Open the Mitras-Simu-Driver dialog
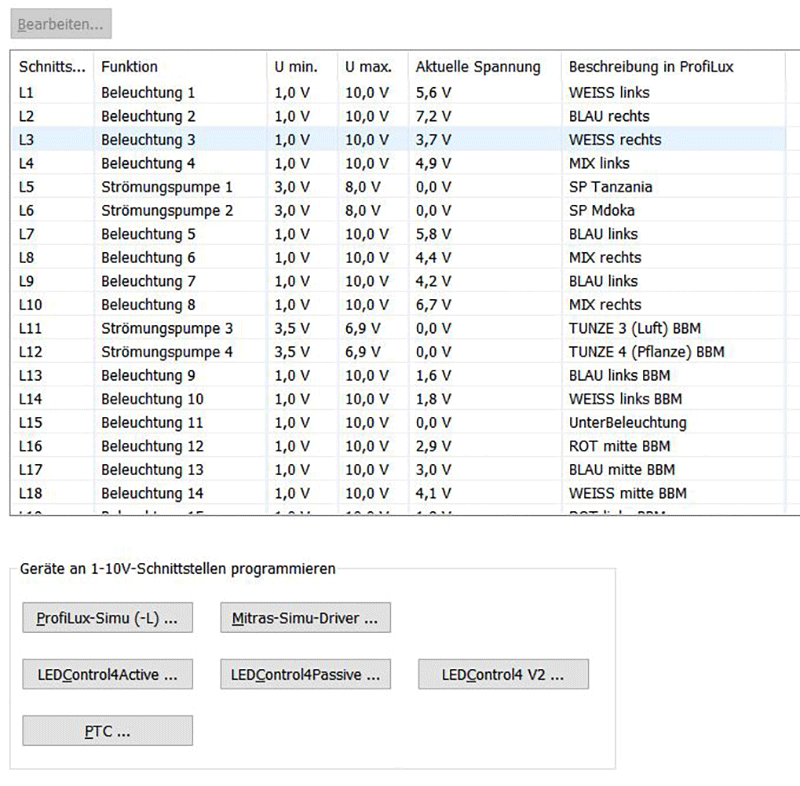This screenshot has height=786, width=800. pyautogui.click(x=305, y=618)
